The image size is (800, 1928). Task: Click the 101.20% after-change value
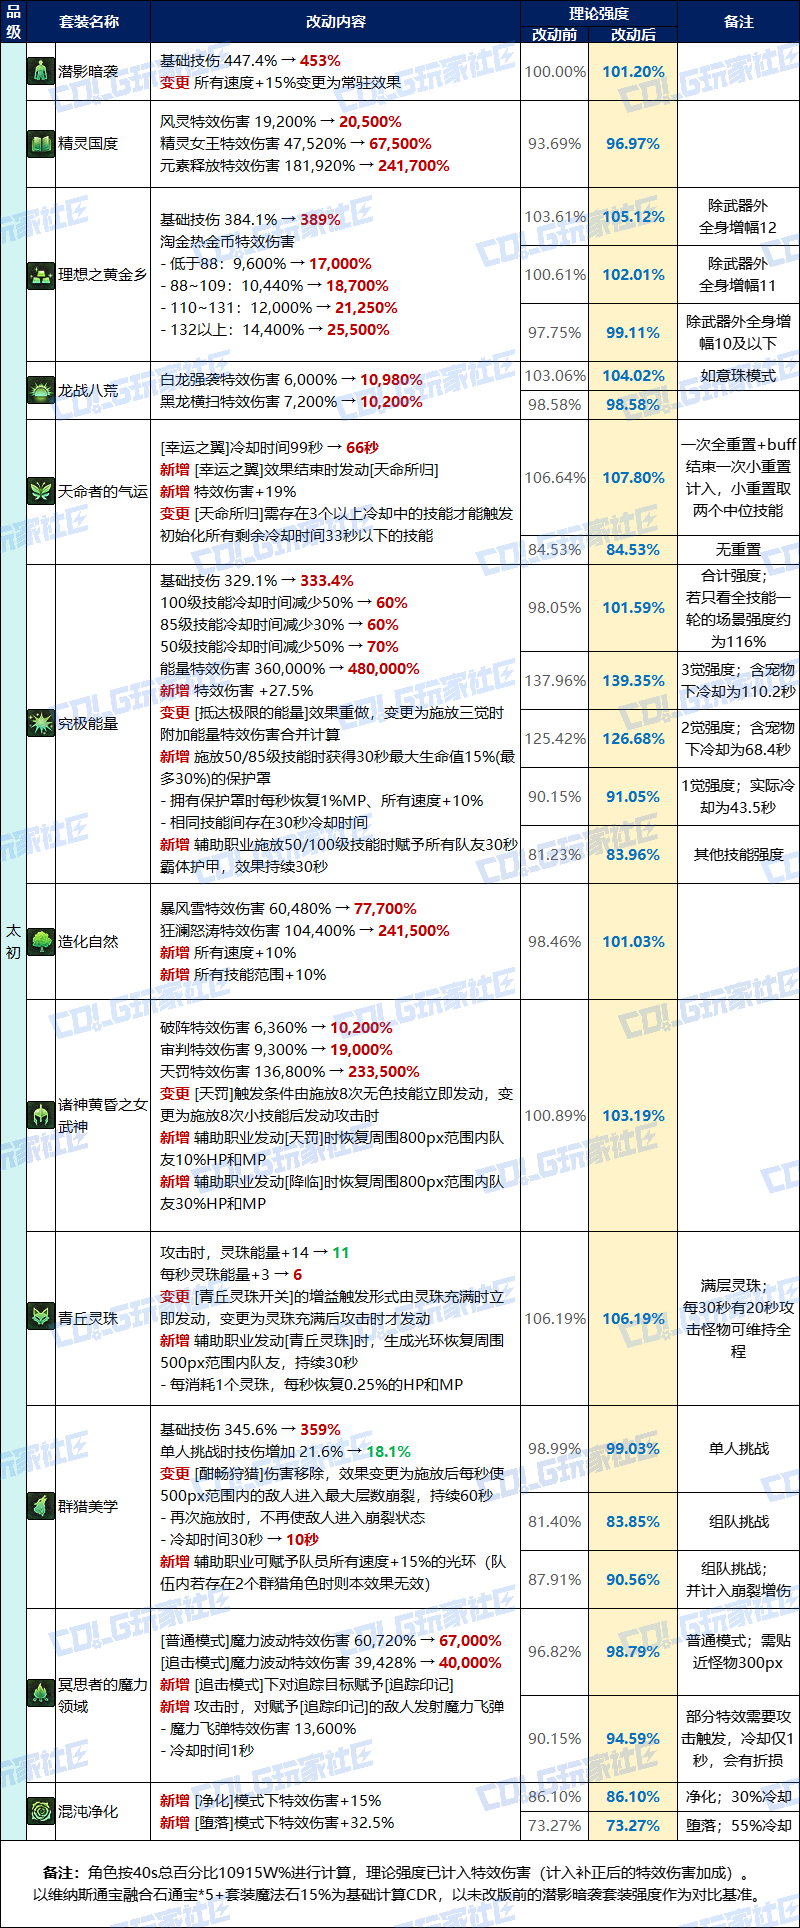point(633,71)
